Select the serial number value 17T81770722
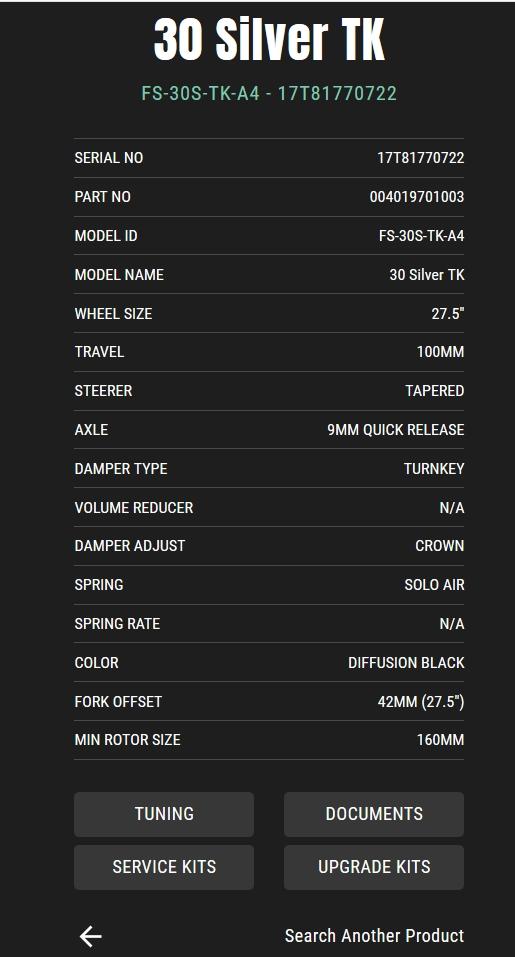The image size is (515, 957). [420, 158]
